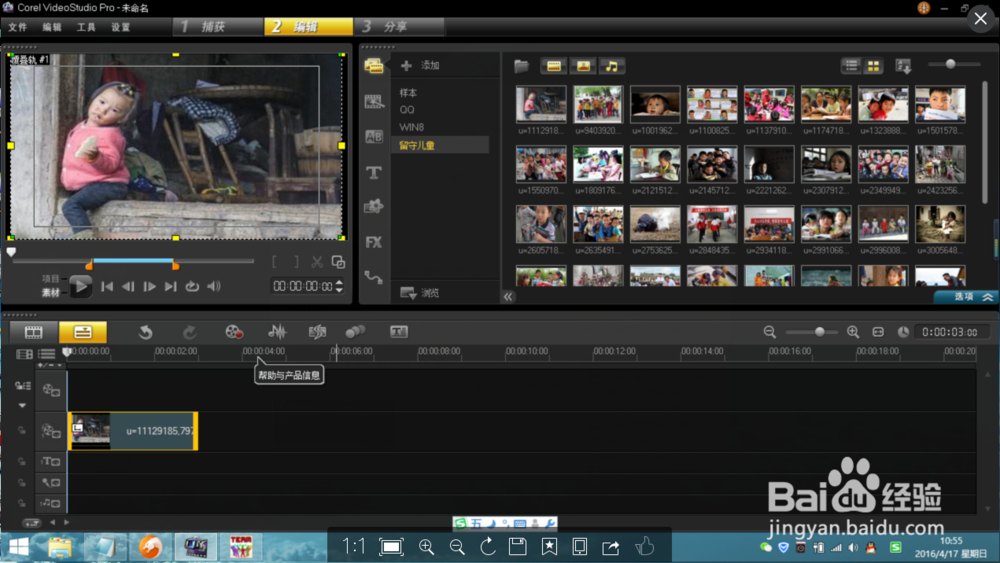Toggle repeat playback
Image resolution: width=1000 pixels, height=563 pixels.
click(192, 286)
